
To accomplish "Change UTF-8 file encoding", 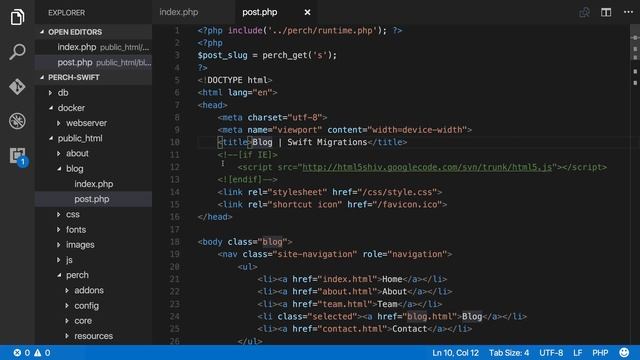I will click(x=551, y=353).
